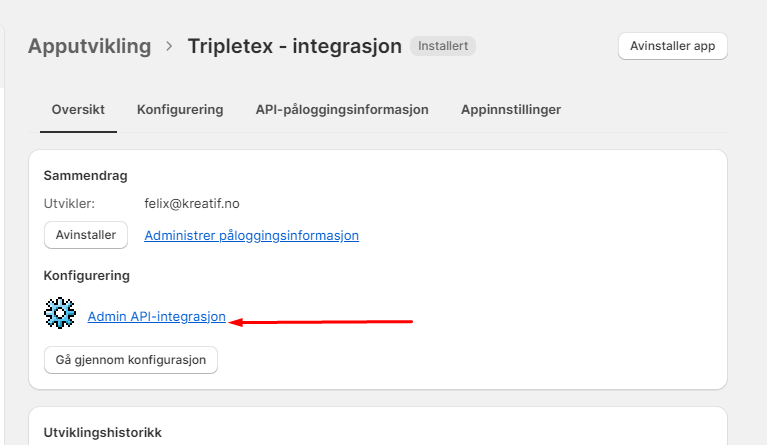Click the Tripletex - integrasjon page title

coord(294,46)
